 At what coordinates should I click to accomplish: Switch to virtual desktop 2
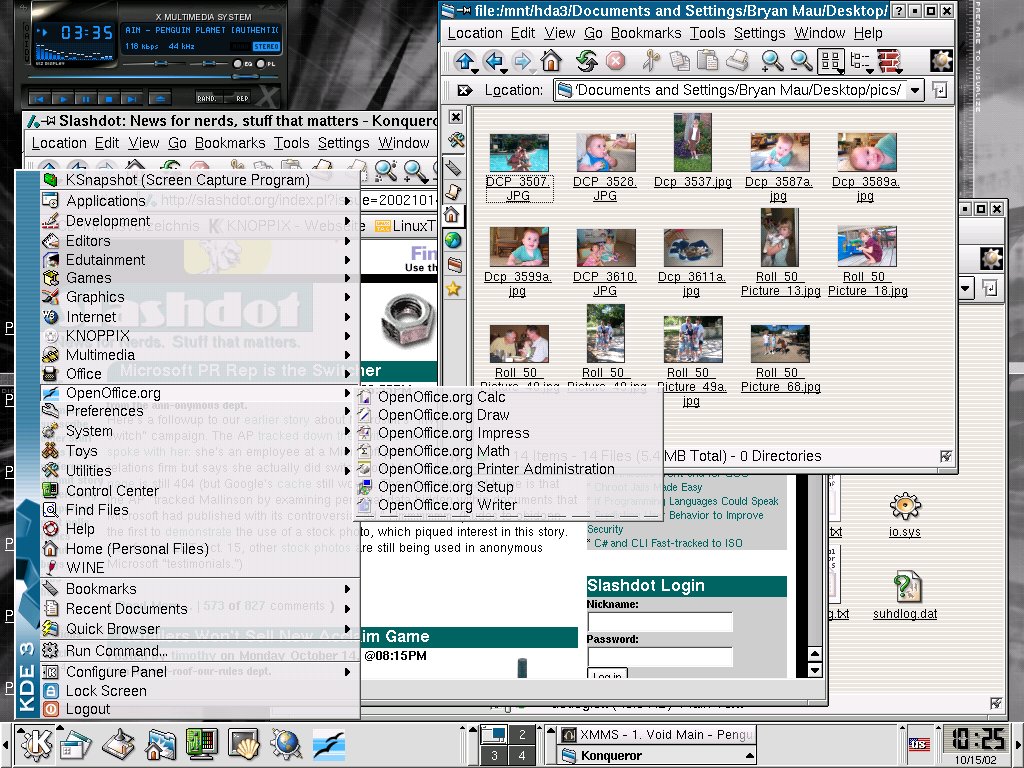(522, 735)
